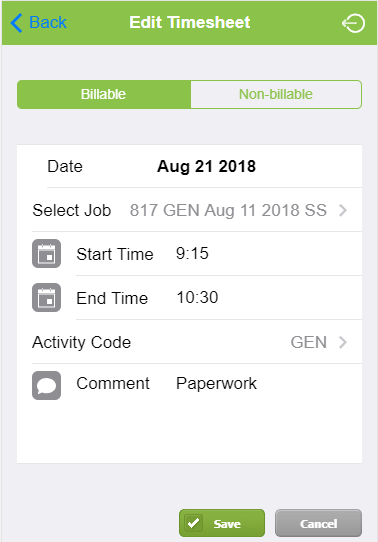
Task: Expand the Activity Code chevron
Action: 342,342
